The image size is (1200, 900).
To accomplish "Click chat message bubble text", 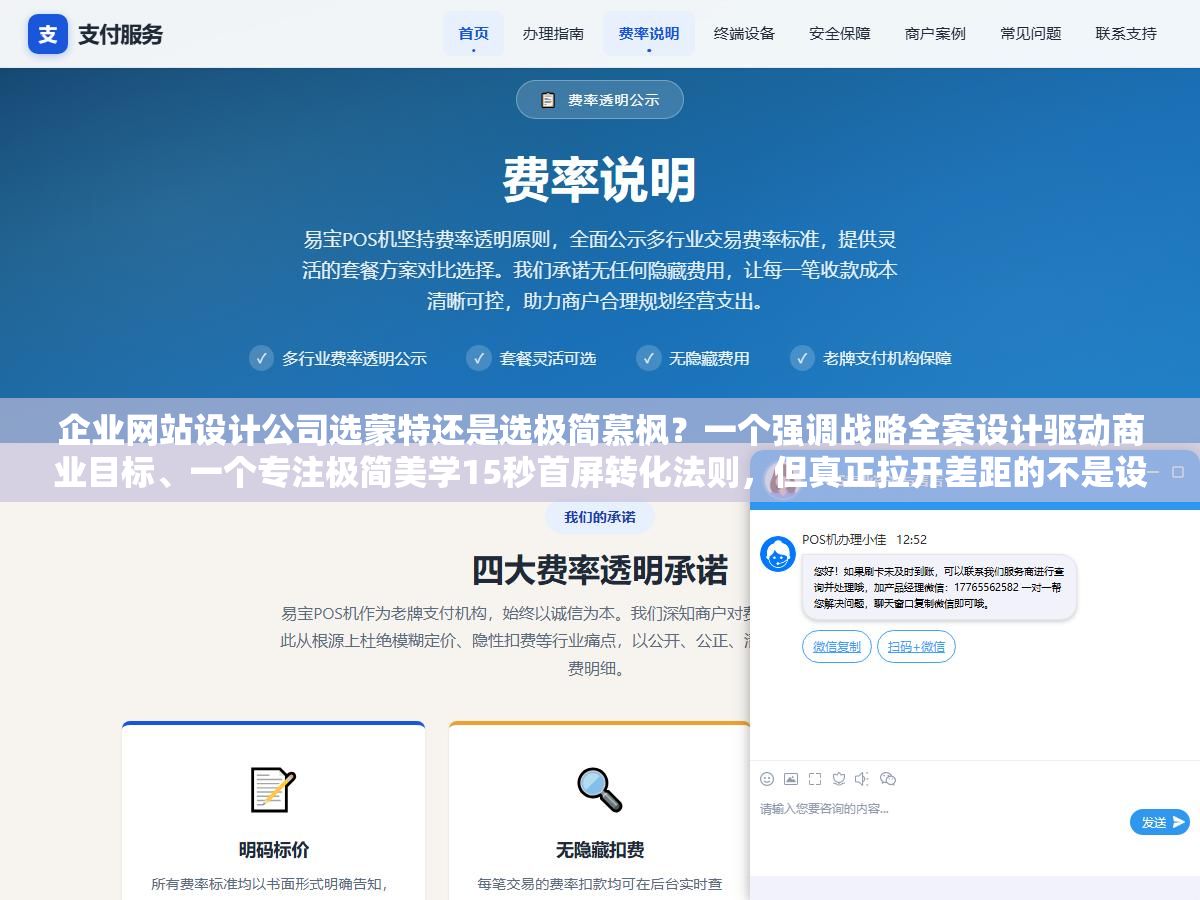I will pos(938,587).
